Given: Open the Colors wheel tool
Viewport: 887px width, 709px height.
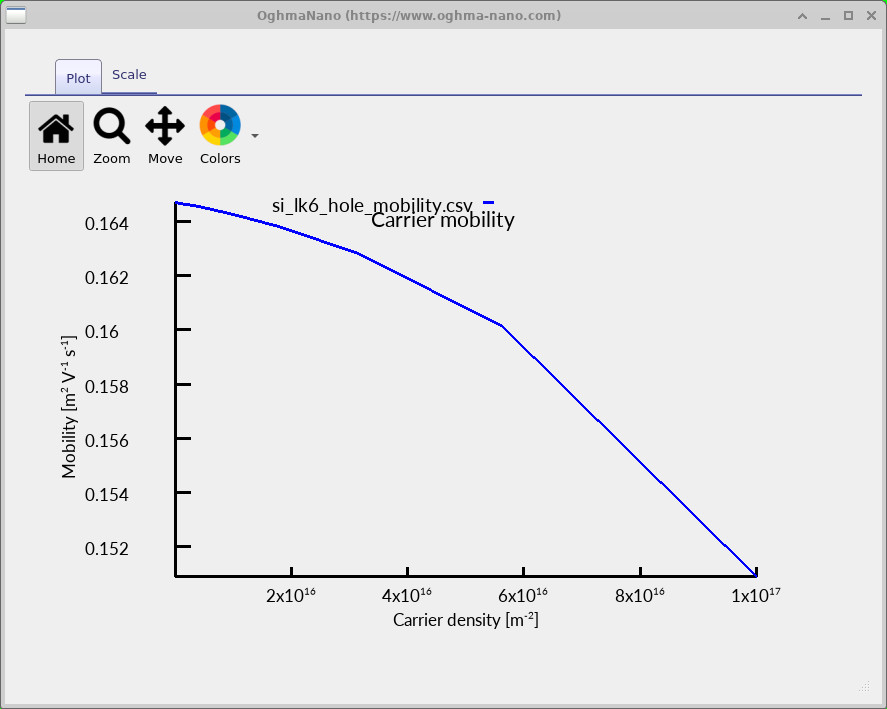Looking at the screenshot, I should point(220,136).
